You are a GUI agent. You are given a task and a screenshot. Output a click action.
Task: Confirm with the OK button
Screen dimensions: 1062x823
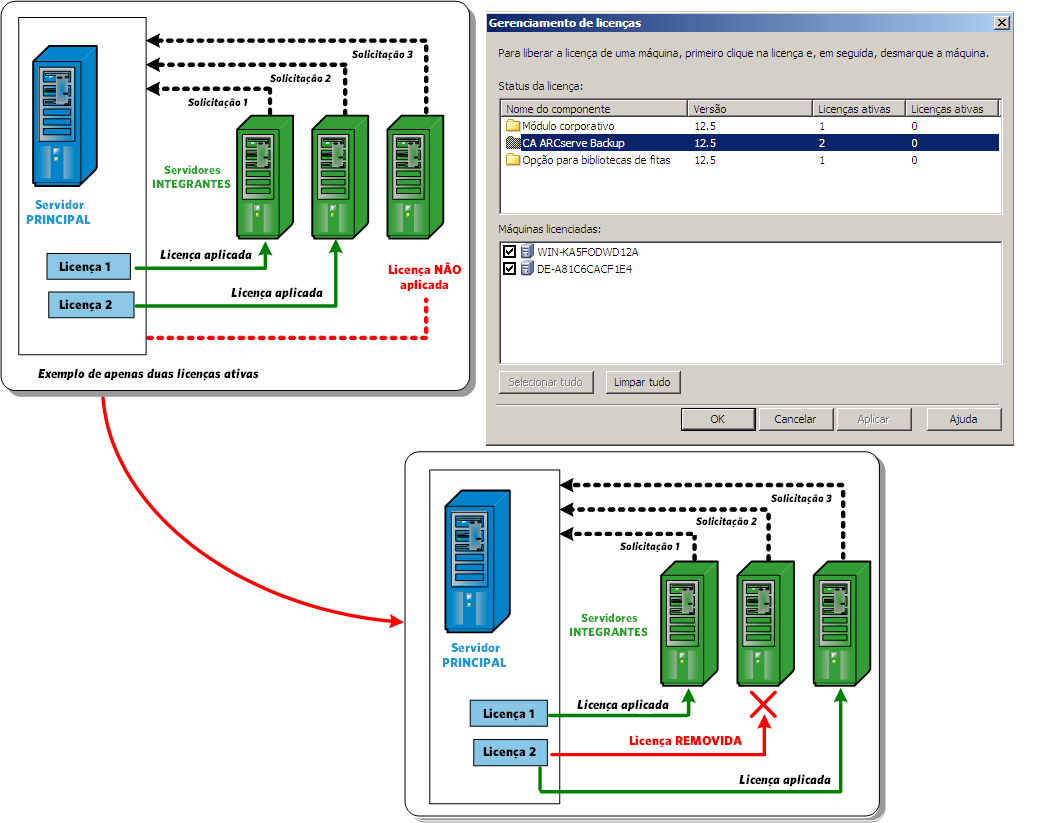[717, 419]
